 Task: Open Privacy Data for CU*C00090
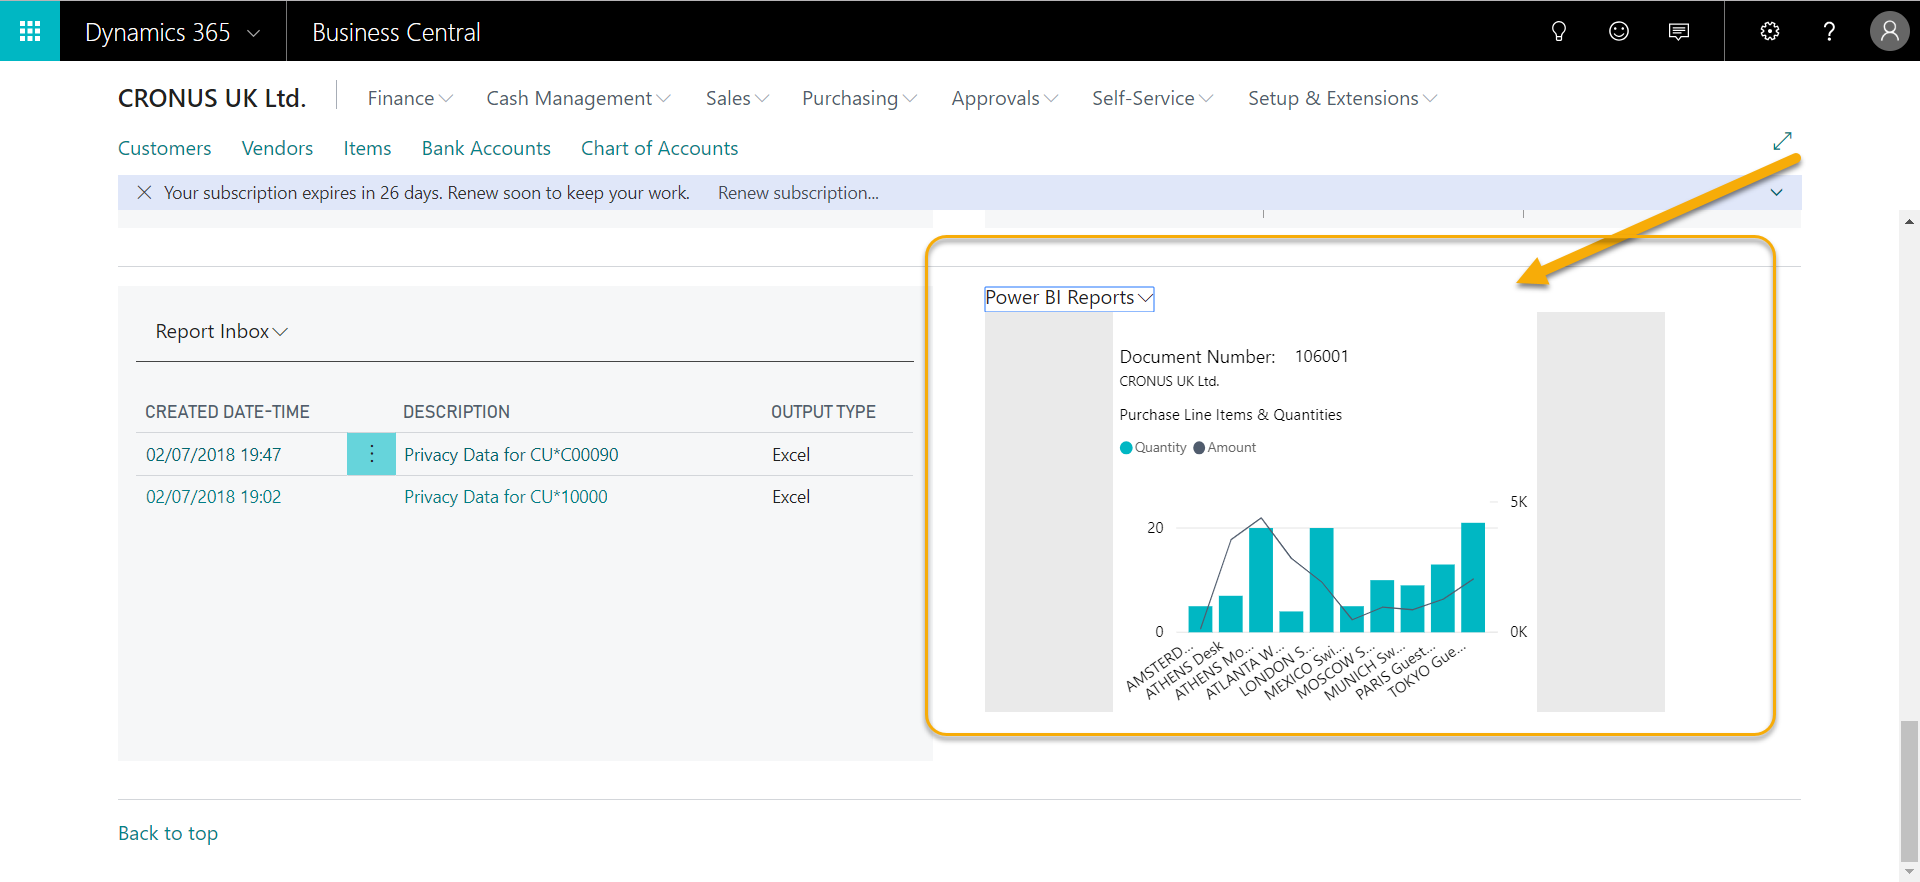[x=511, y=455]
